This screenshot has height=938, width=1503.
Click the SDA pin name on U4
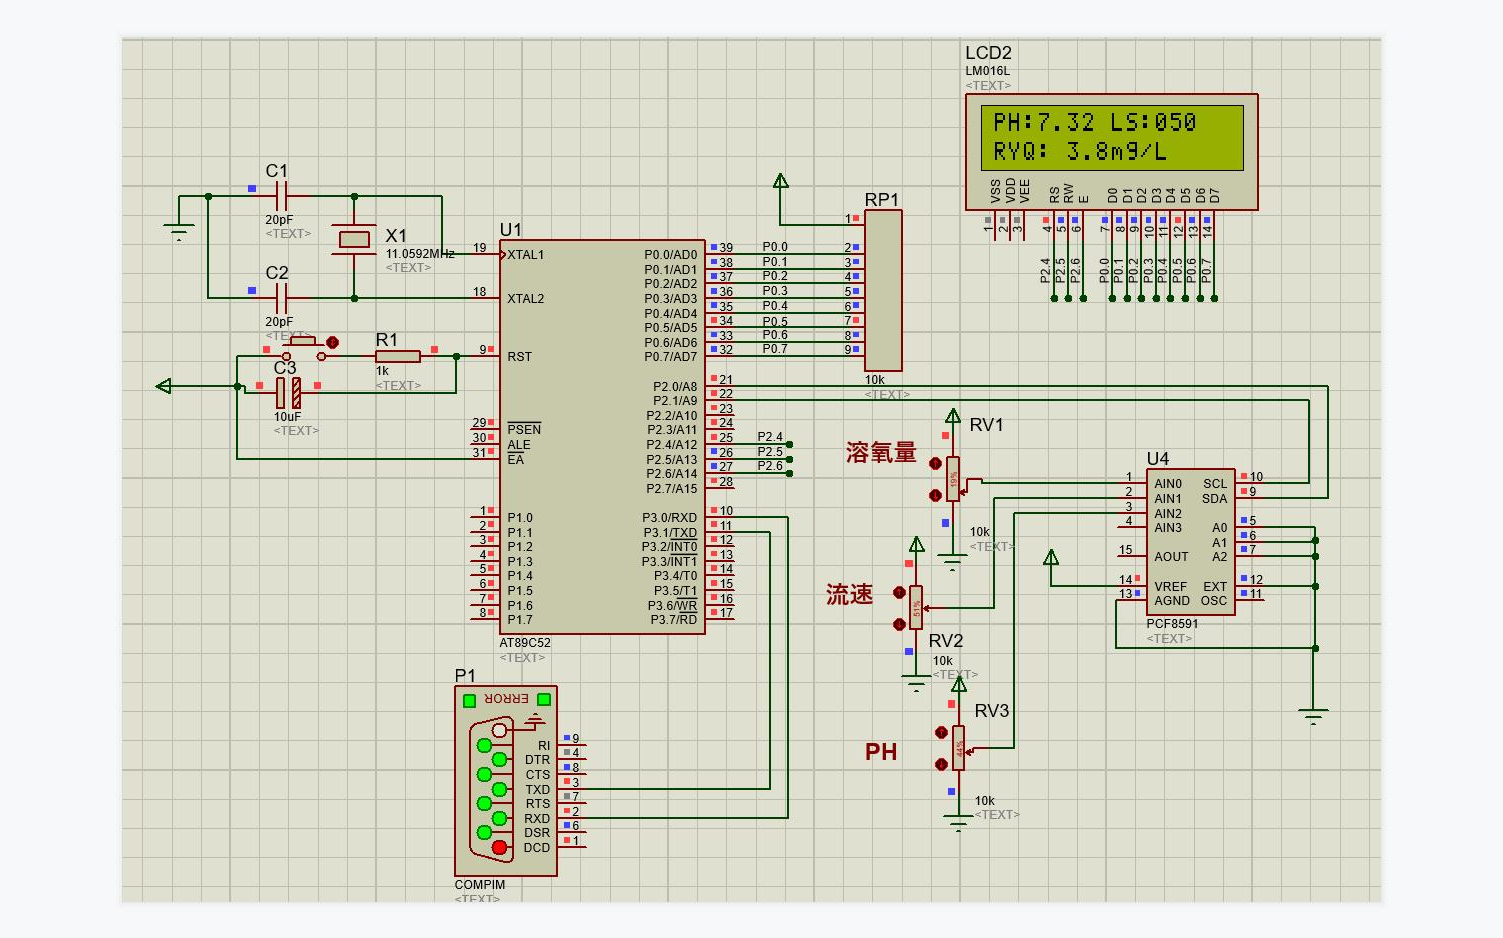tap(1215, 499)
